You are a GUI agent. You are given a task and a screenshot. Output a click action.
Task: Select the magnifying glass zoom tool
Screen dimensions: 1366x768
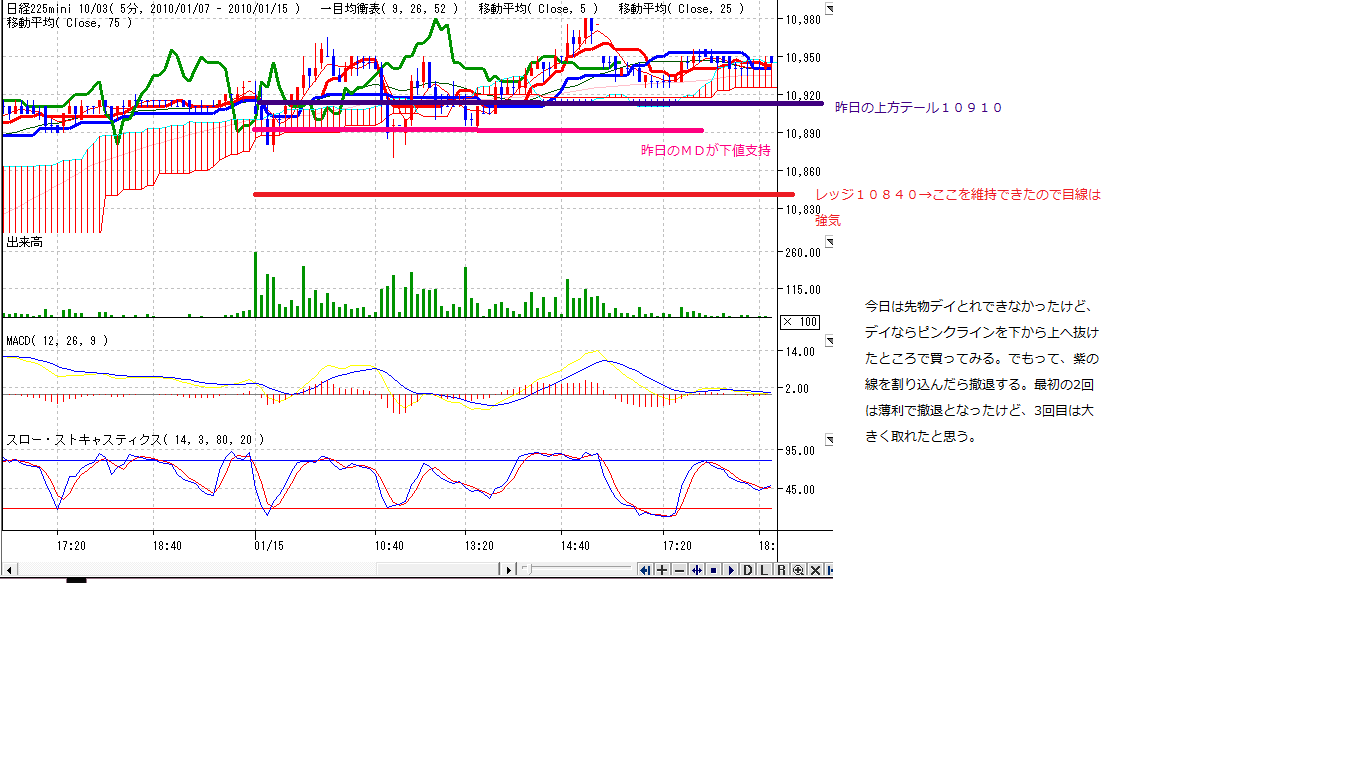[798, 570]
